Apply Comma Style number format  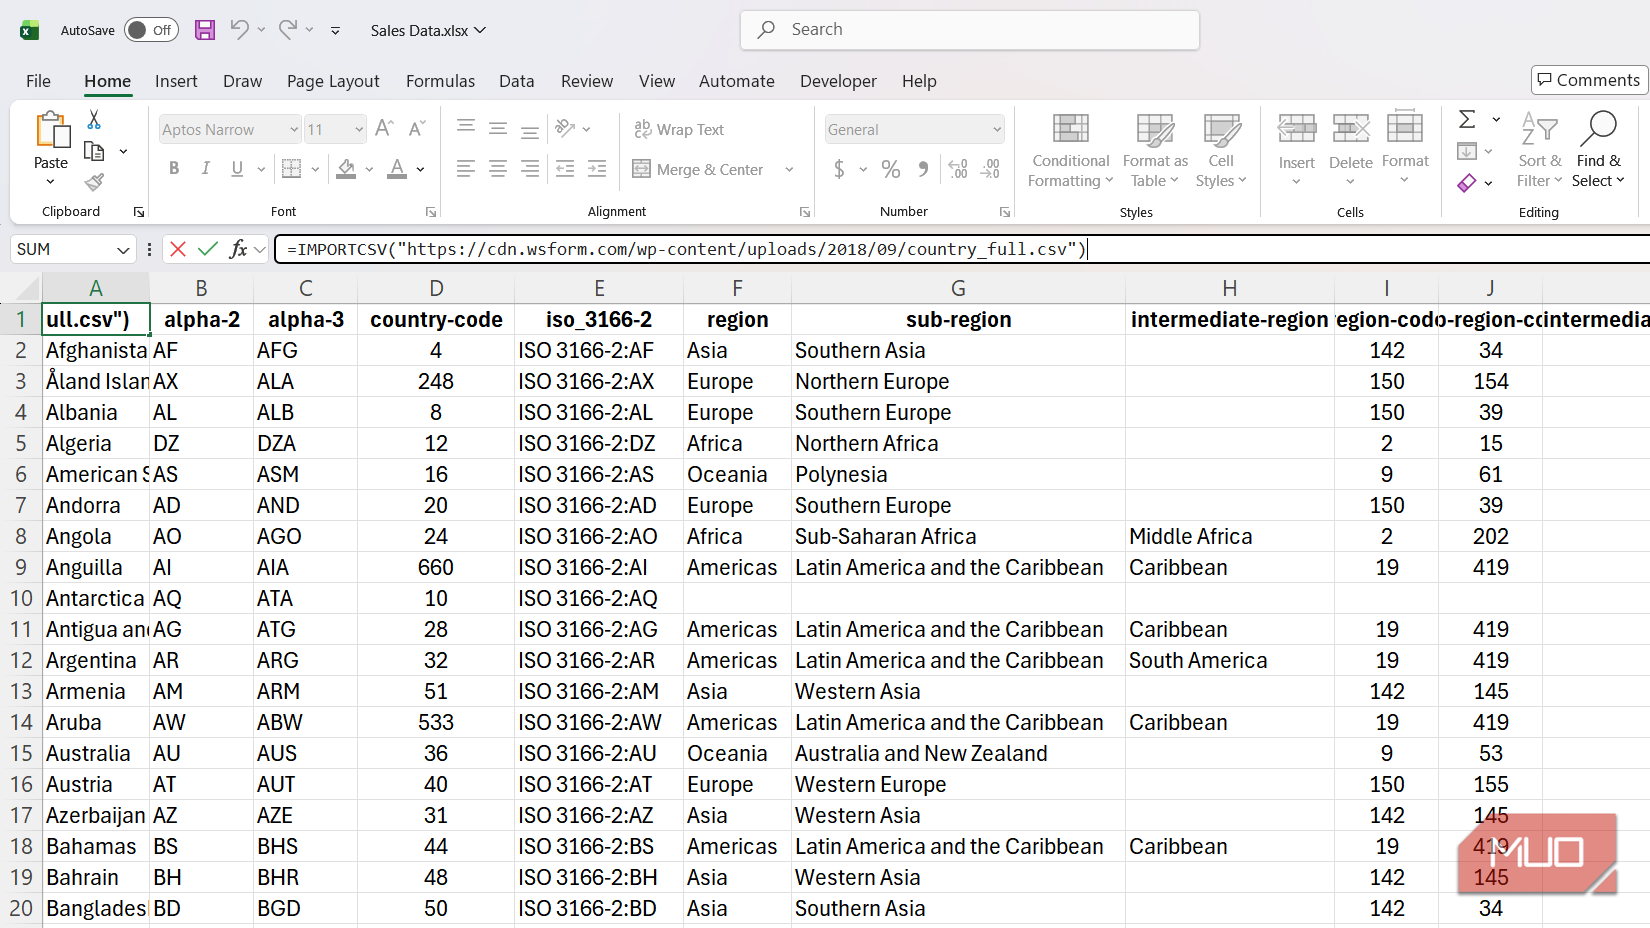923,169
